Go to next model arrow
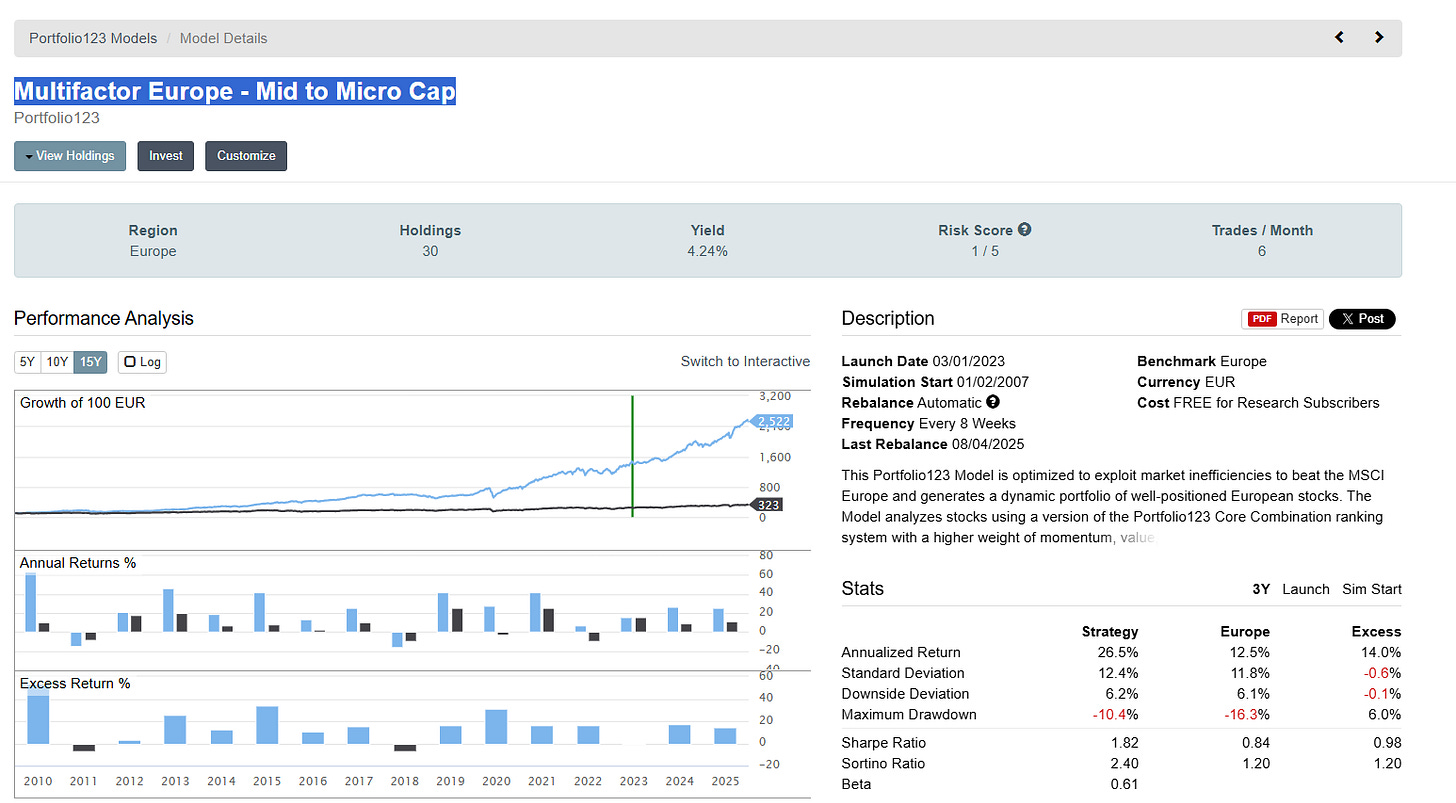The image size is (1456, 803). (1379, 38)
